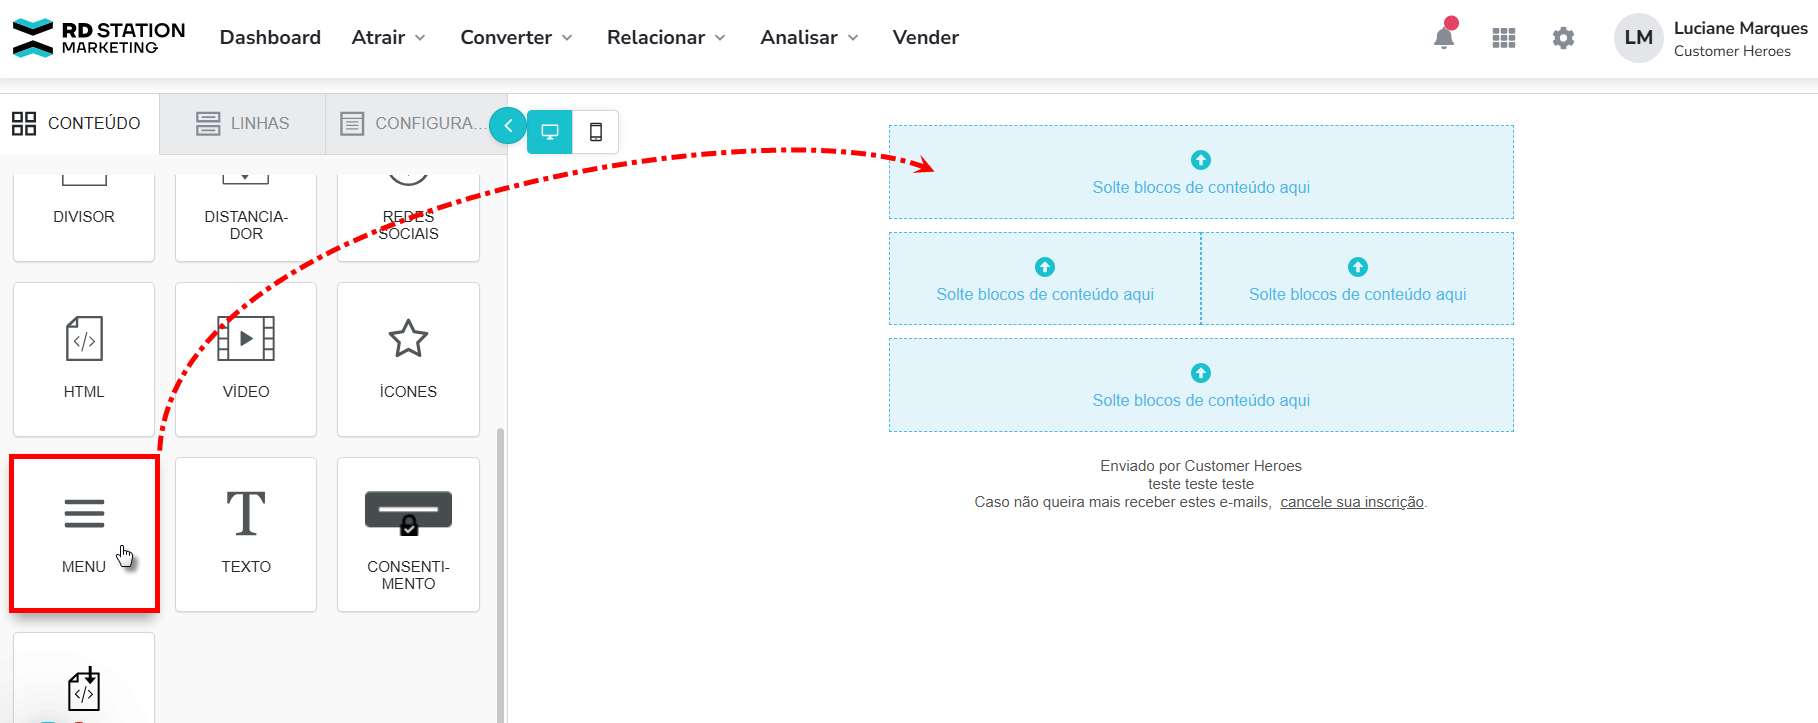Go to Dashboard
Image resolution: width=1818 pixels, height=723 pixels.
point(270,38)
